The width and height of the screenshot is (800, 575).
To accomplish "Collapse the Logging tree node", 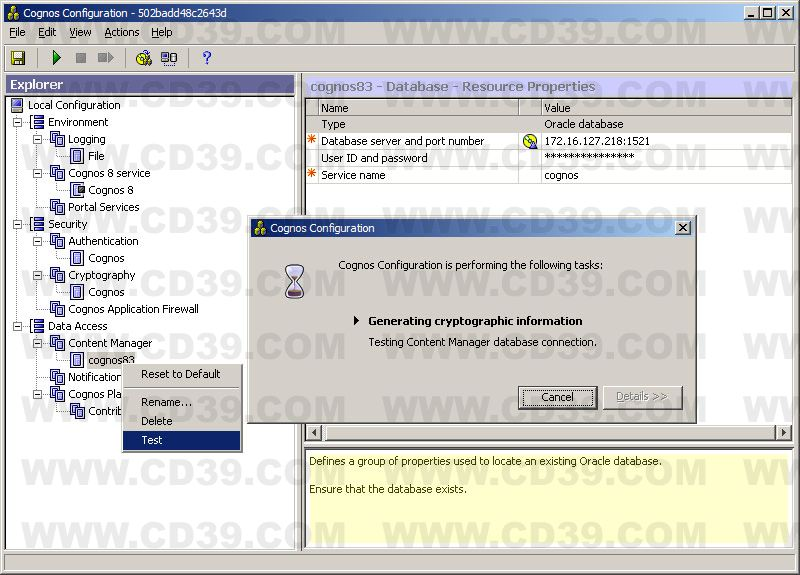I will 37,139.
